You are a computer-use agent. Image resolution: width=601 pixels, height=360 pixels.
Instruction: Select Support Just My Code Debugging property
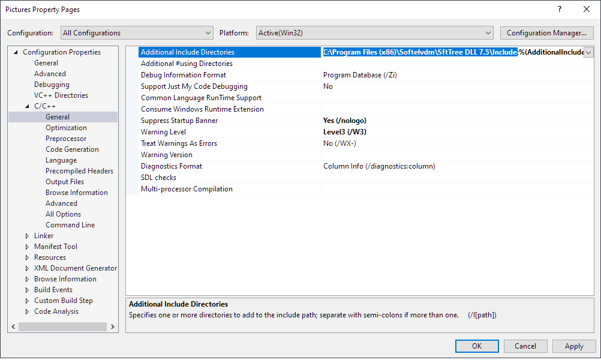point(194,86)
